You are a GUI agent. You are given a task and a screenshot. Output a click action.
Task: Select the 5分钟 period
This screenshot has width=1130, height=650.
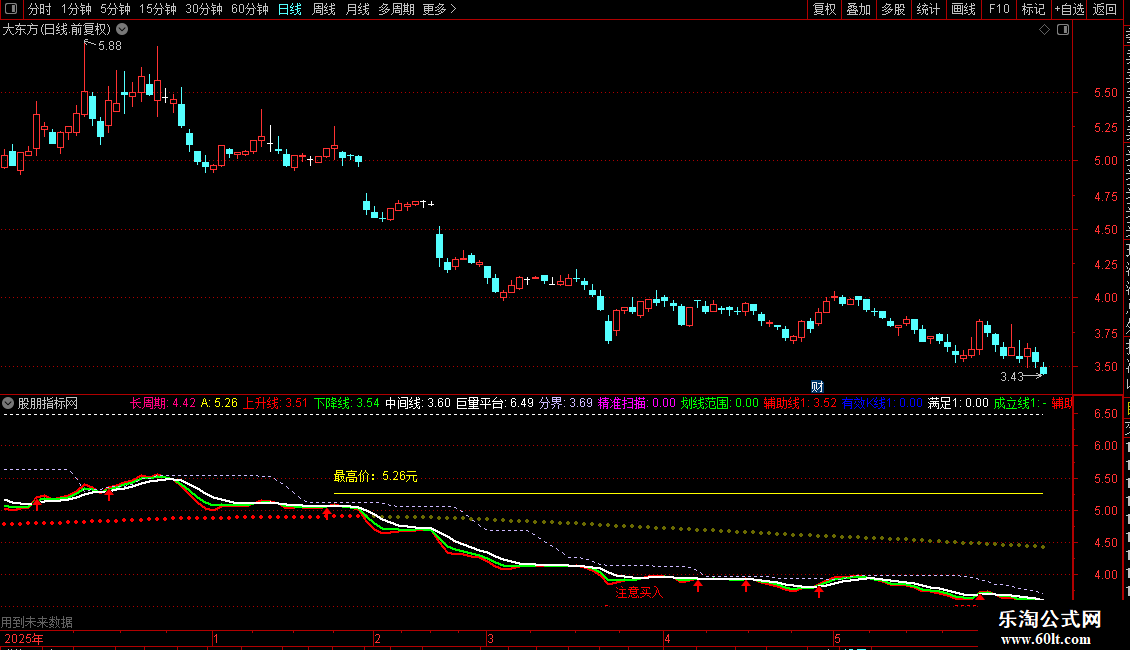(x=115, y=9)
